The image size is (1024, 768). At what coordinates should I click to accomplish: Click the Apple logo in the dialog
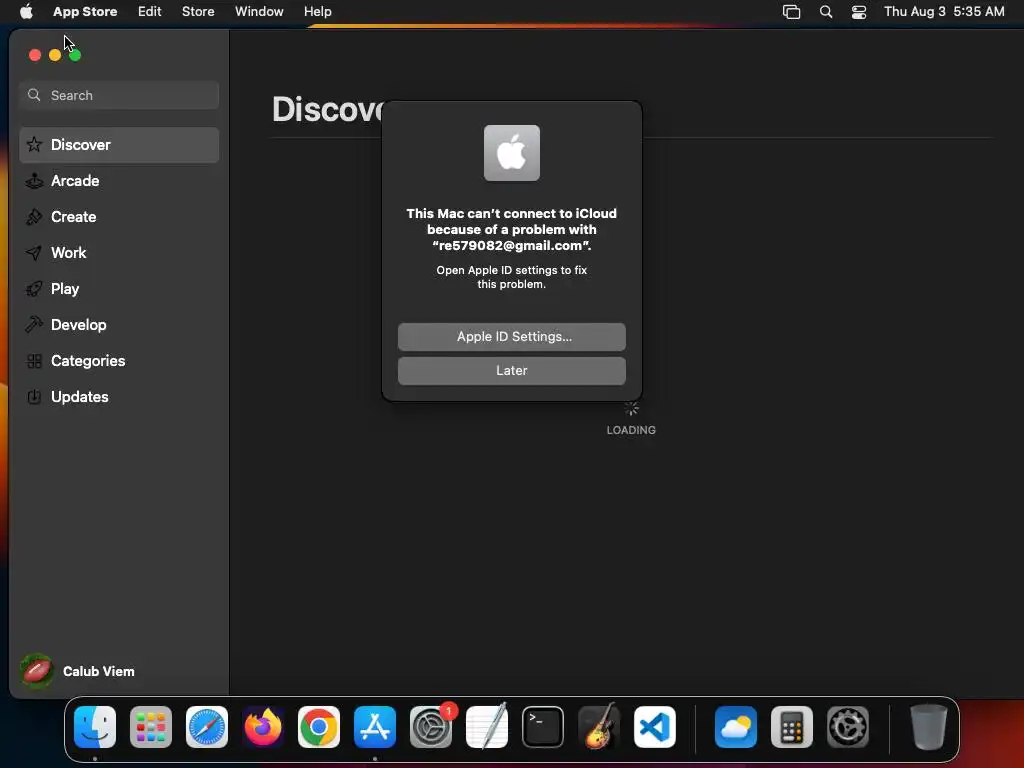pos(511,153)
